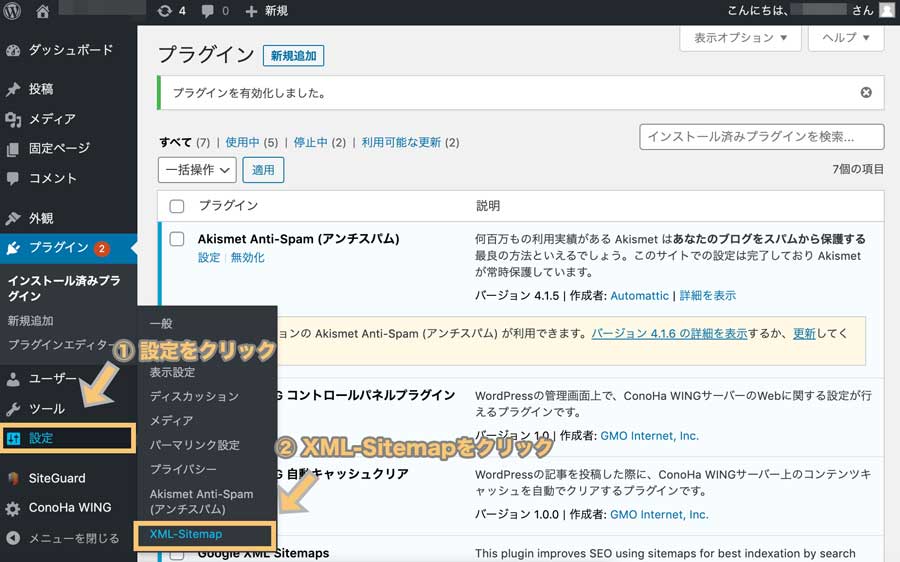Dismiss the プラグインを有効化しました notice
The image size is (900, 562).
pyautogui.click(x=866, y=92)
